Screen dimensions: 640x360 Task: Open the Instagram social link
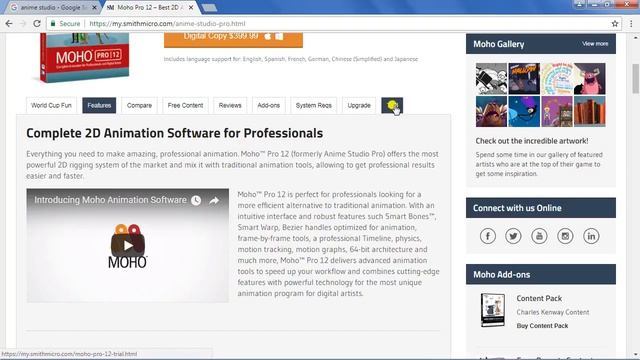coord(565,236)
